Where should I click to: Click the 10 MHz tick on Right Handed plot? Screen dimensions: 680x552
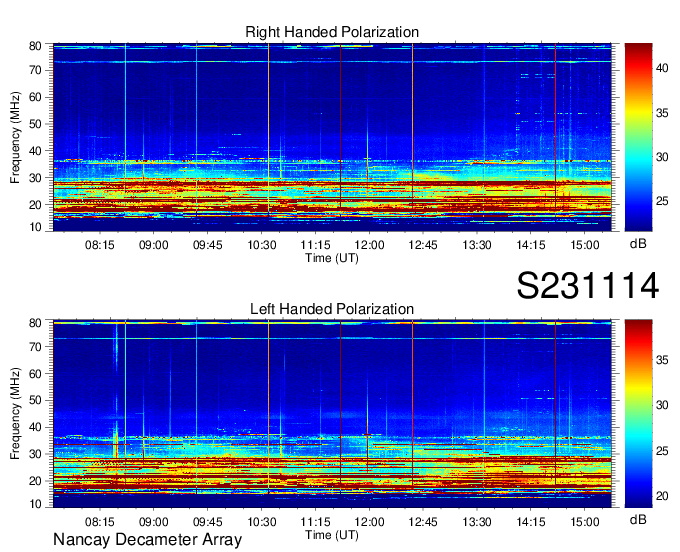[x=35, y=227]
